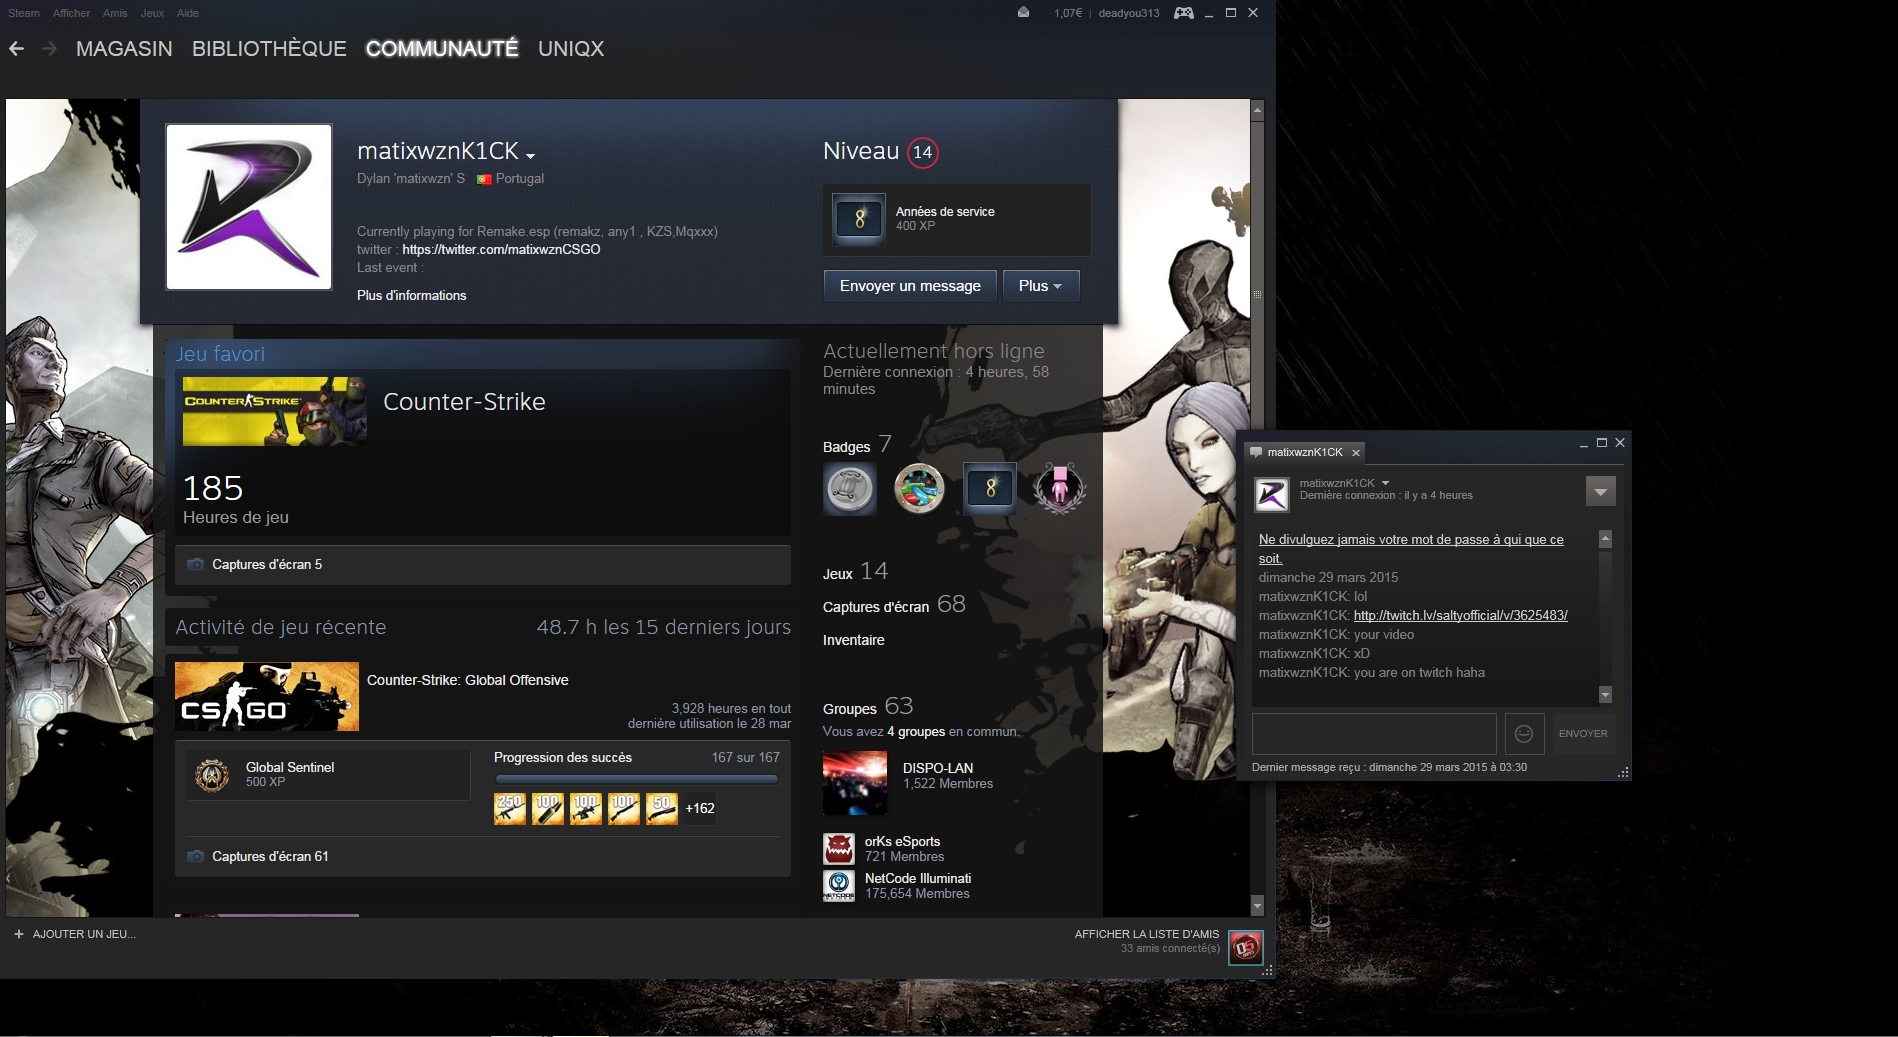Open the twitch.tv link in chat
1898x1037 pixels.
click(1461, 615)
